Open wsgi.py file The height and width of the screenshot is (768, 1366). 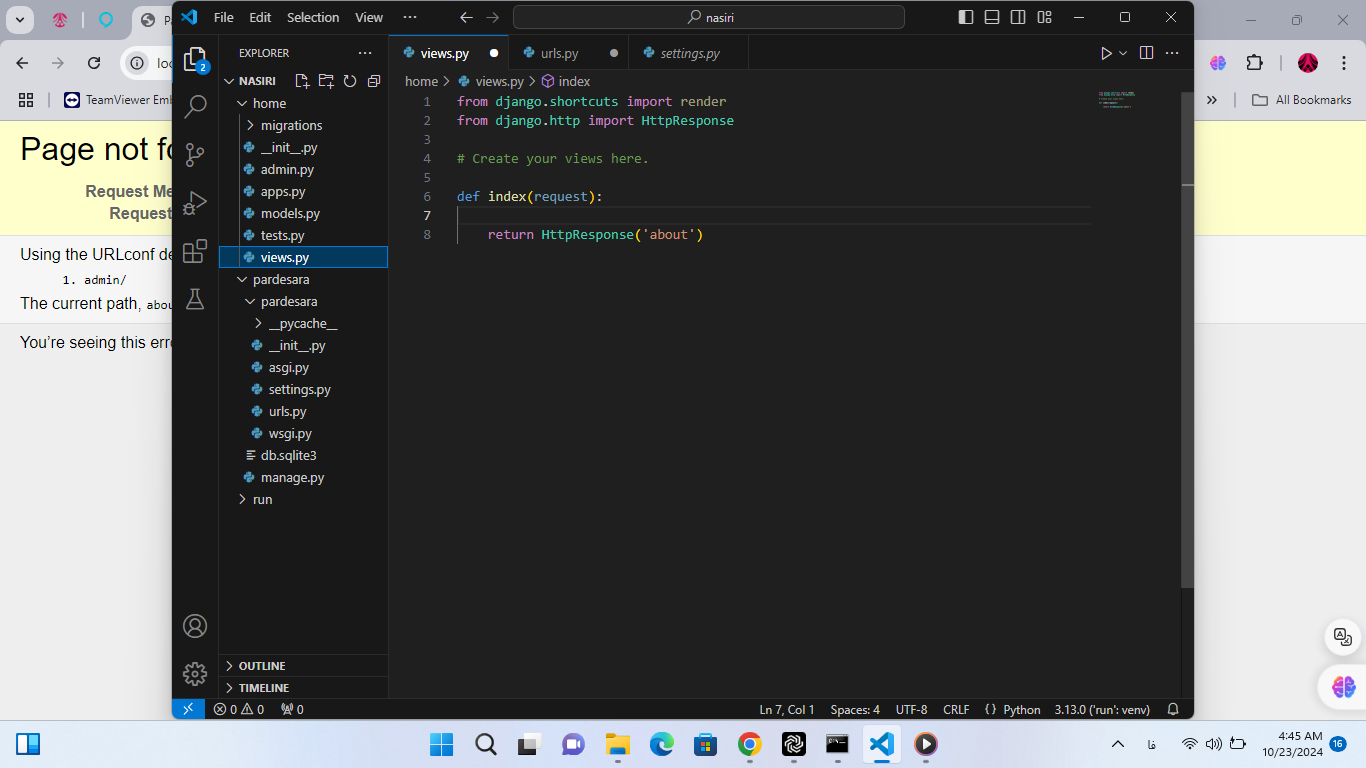click(x=303, y=433)
